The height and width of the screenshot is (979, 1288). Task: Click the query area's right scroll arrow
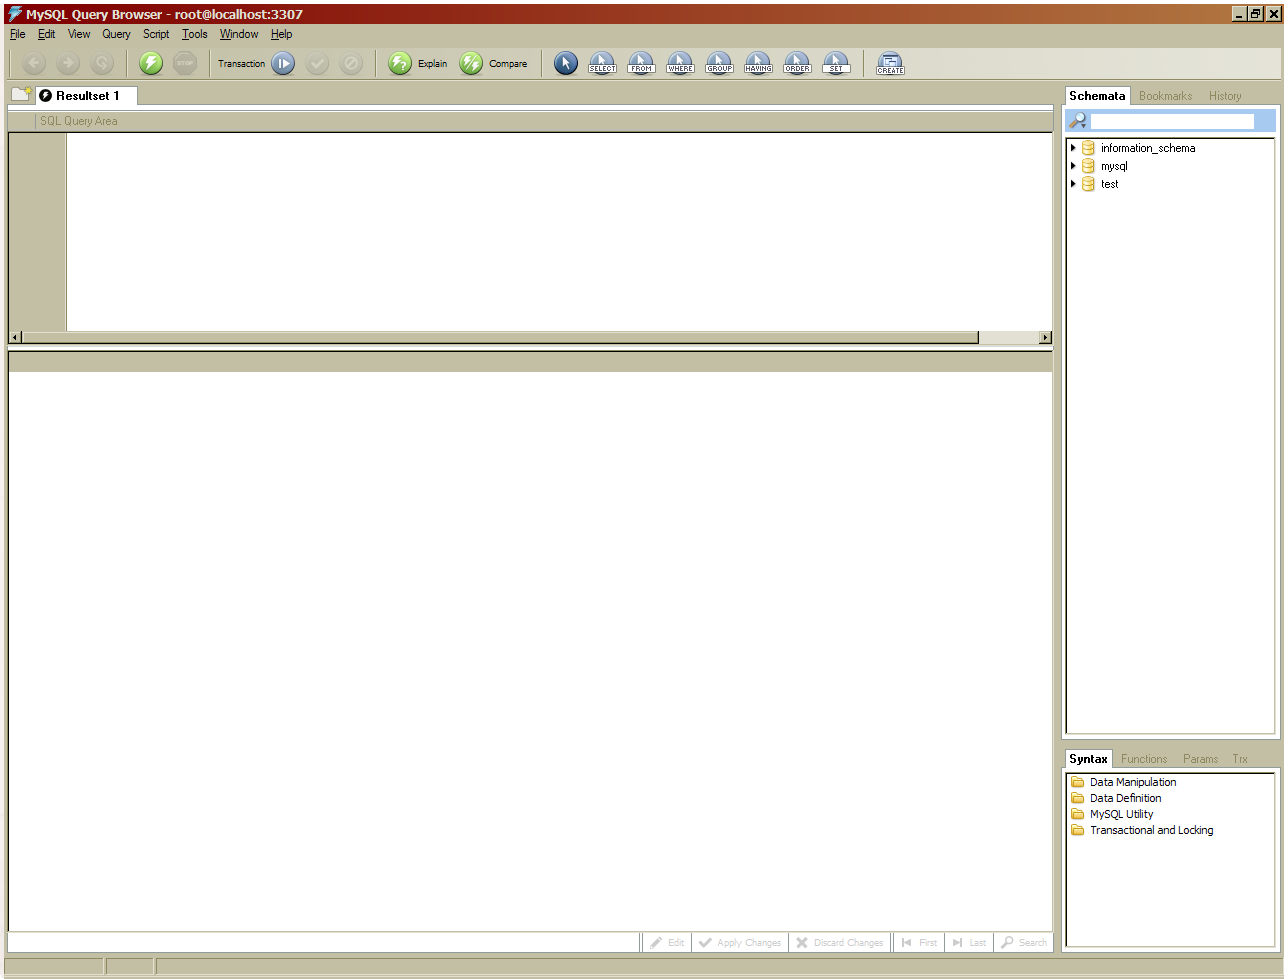click(1045, 338)
